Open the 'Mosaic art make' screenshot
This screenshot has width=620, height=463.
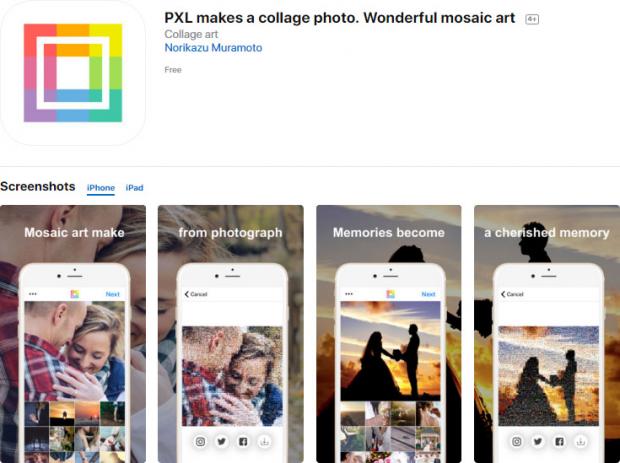tap(73, 334)
